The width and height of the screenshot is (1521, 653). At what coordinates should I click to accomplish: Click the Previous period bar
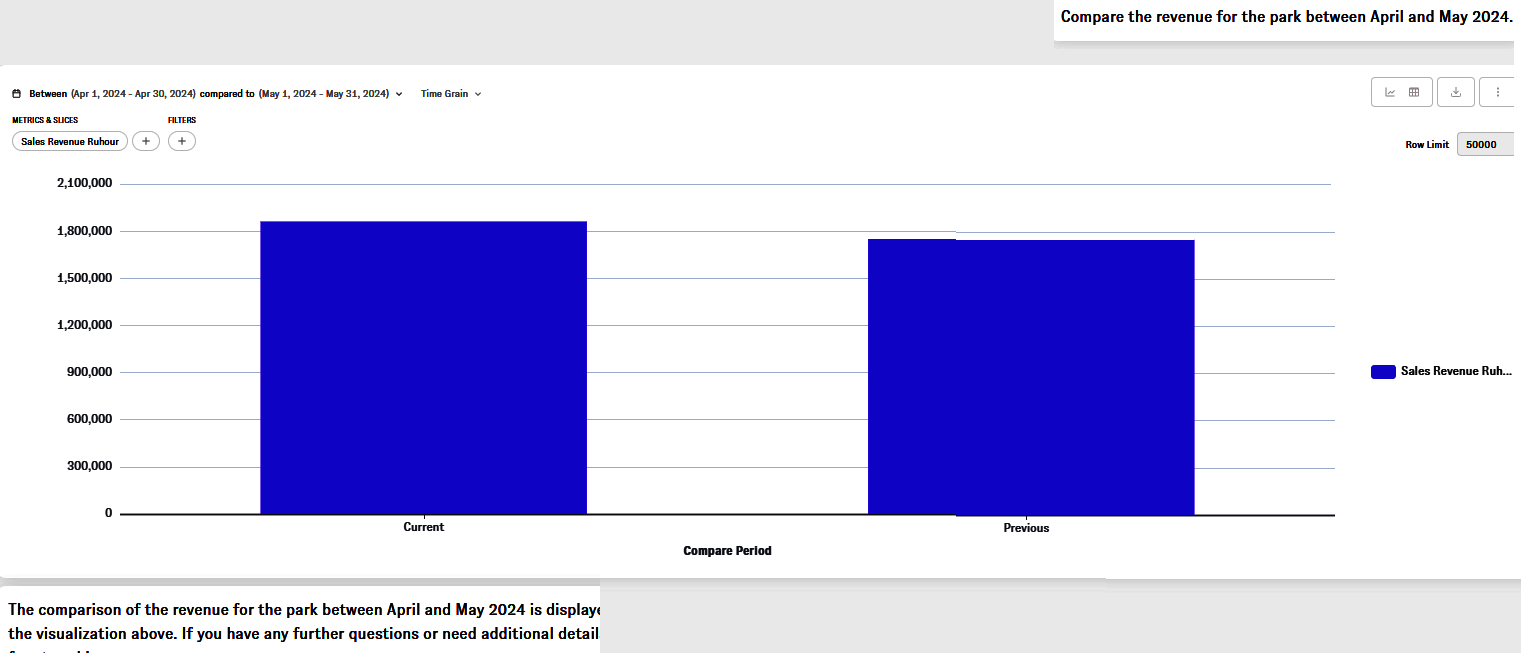(1031, 377)
